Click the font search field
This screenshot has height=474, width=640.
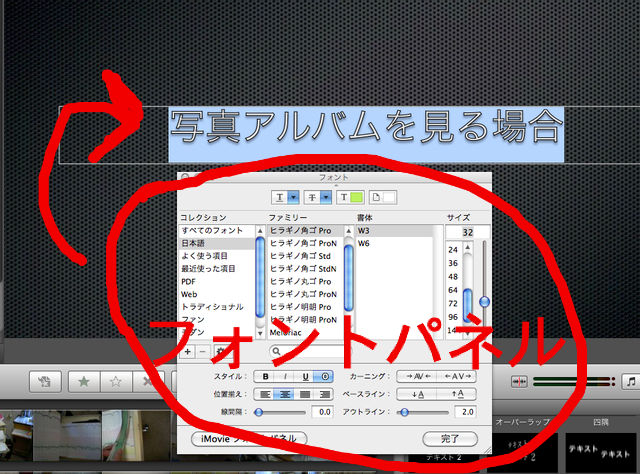tap(309, 351)
